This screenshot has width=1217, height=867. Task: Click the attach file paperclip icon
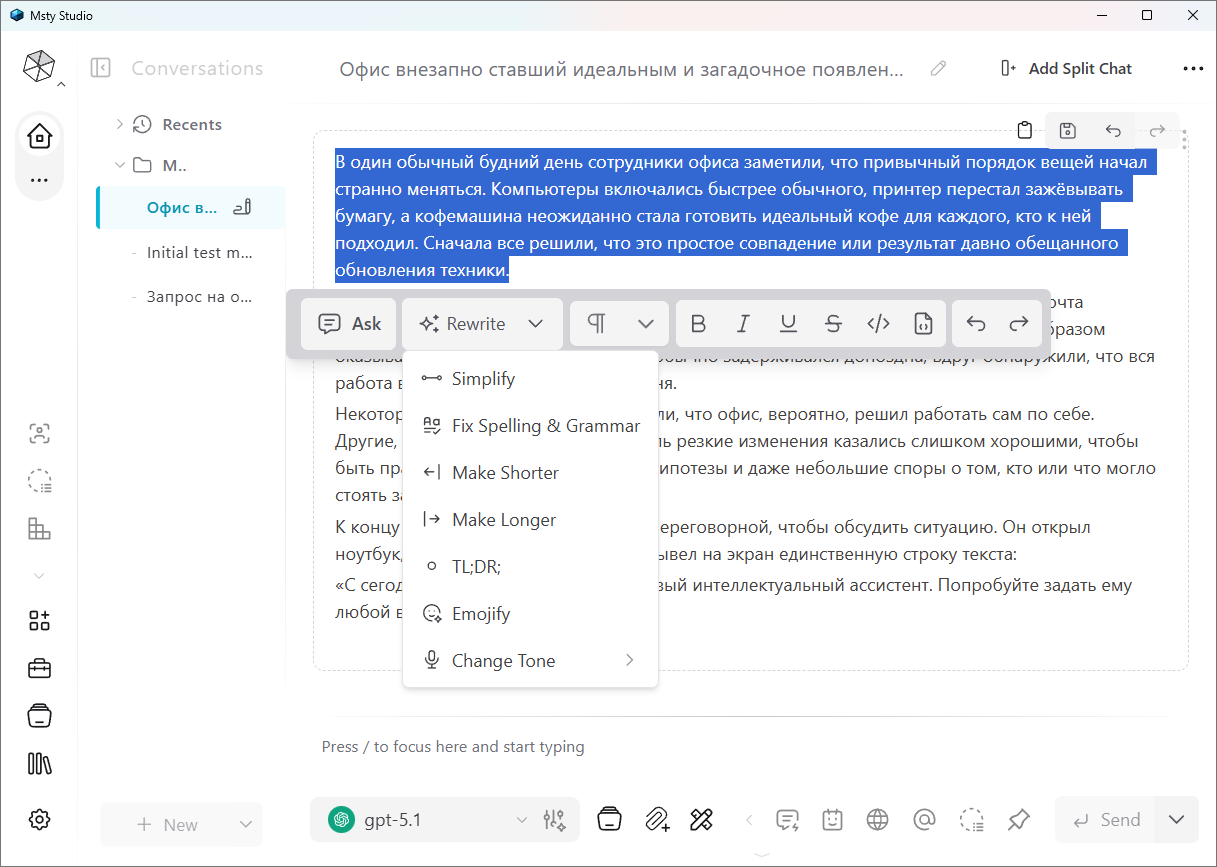pos(656,820)
